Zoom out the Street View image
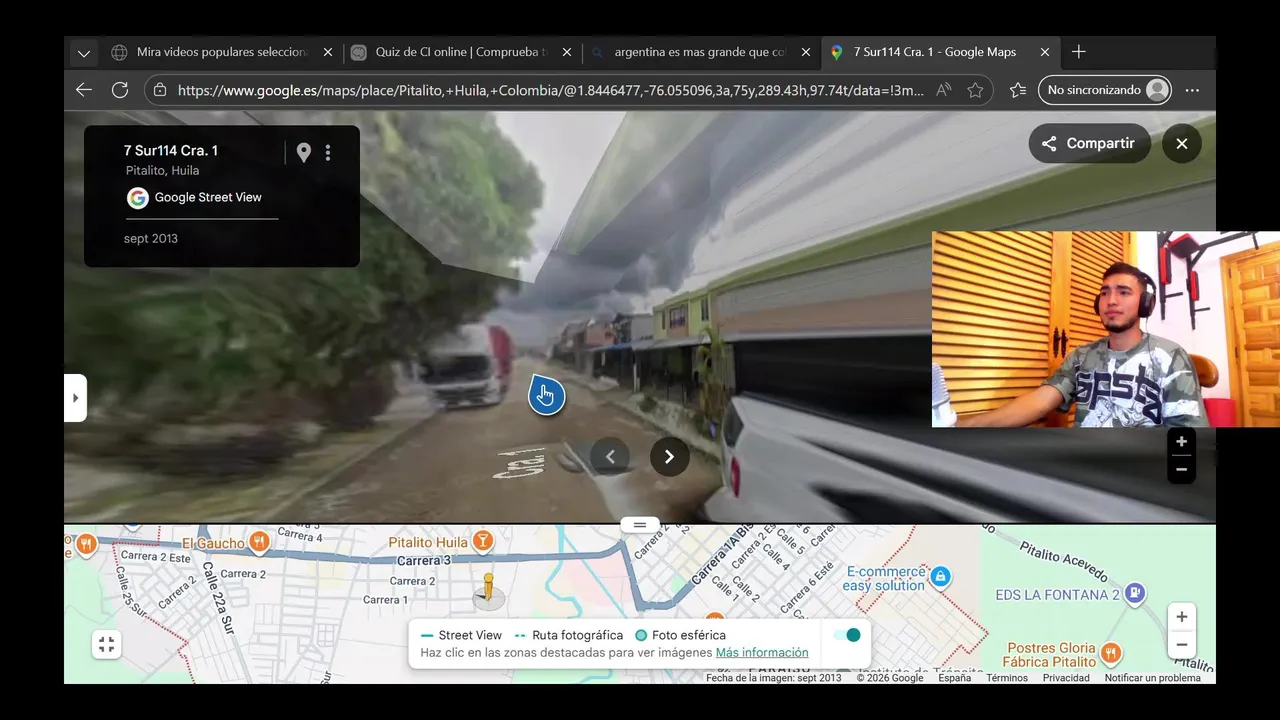Image resolution: width=1280 pixels, height=720 pixels. (x=1181, y=469)
